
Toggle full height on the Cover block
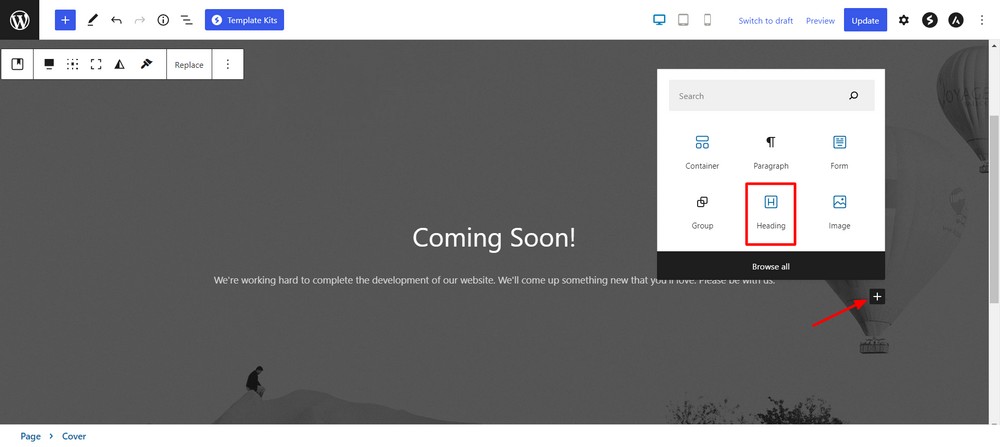[96, 64]
